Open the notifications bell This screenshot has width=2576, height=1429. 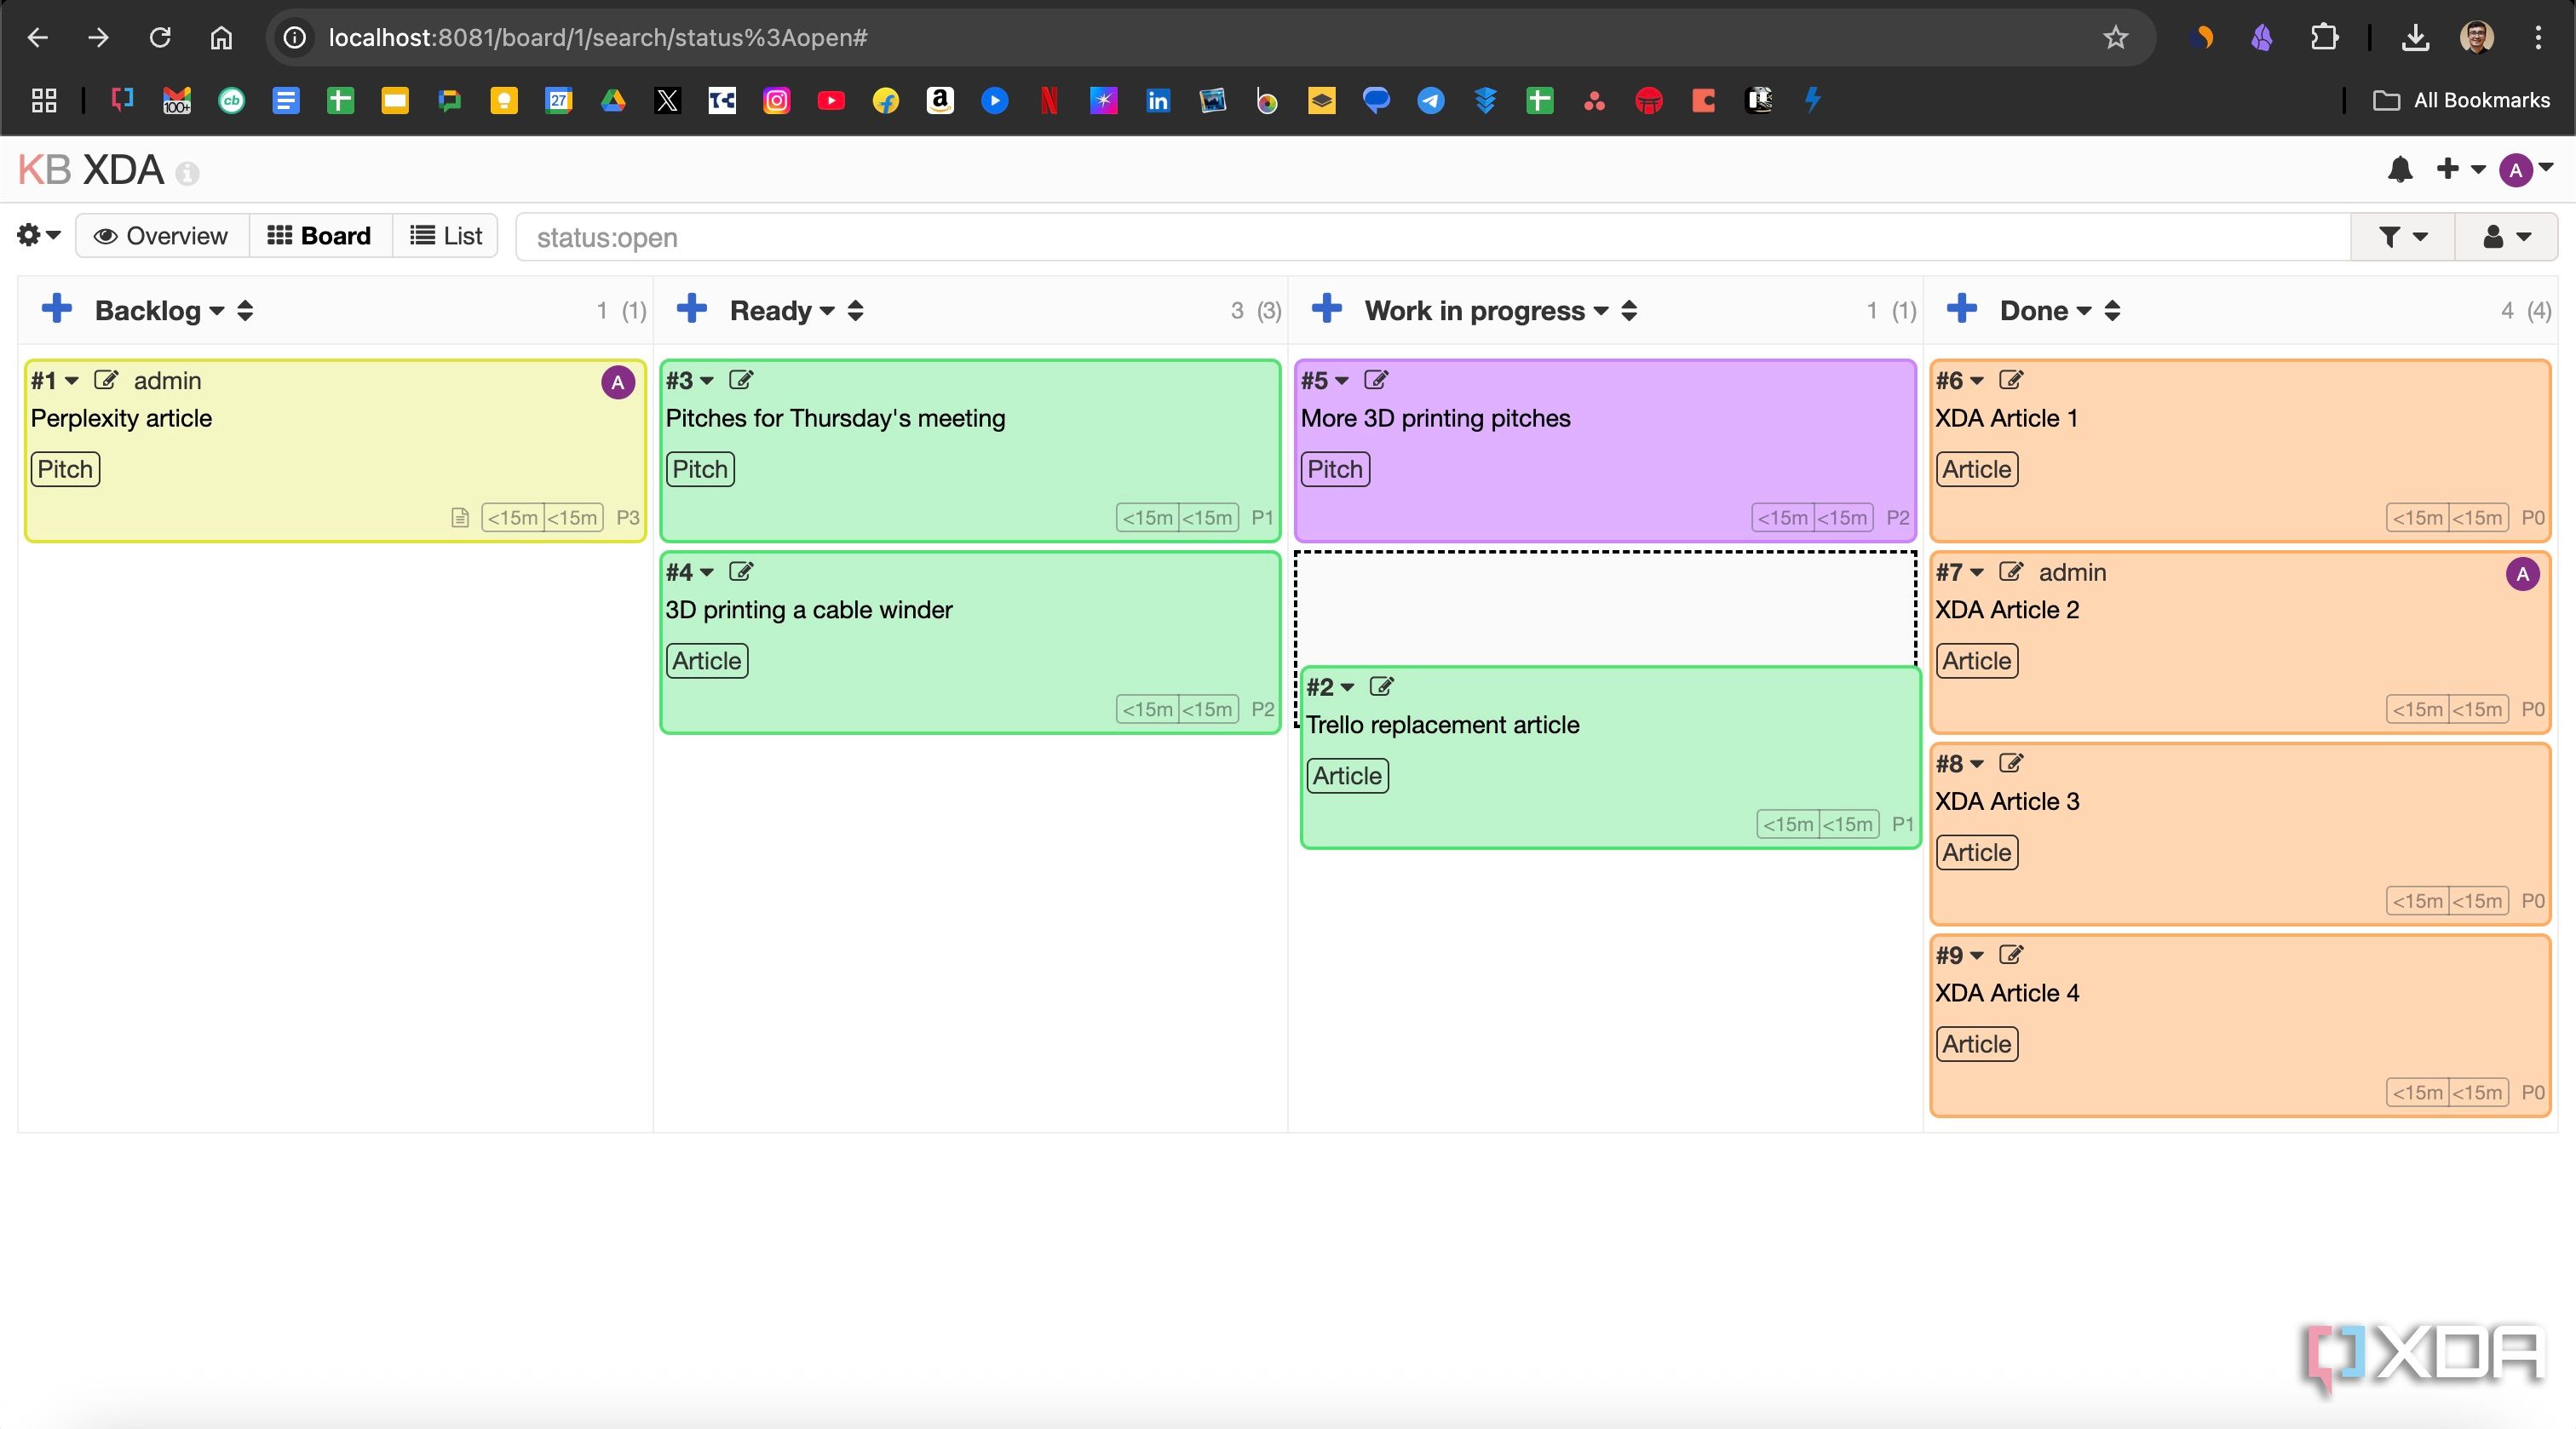(x=2400, y=170)
